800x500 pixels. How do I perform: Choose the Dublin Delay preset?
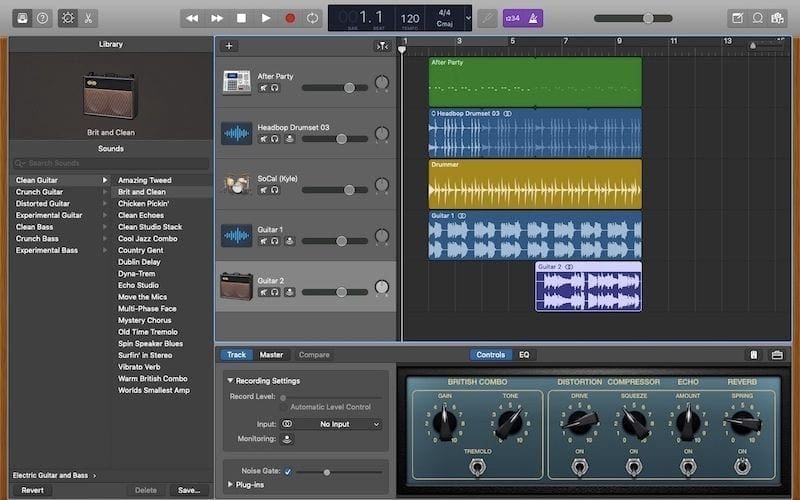(139, 262)
